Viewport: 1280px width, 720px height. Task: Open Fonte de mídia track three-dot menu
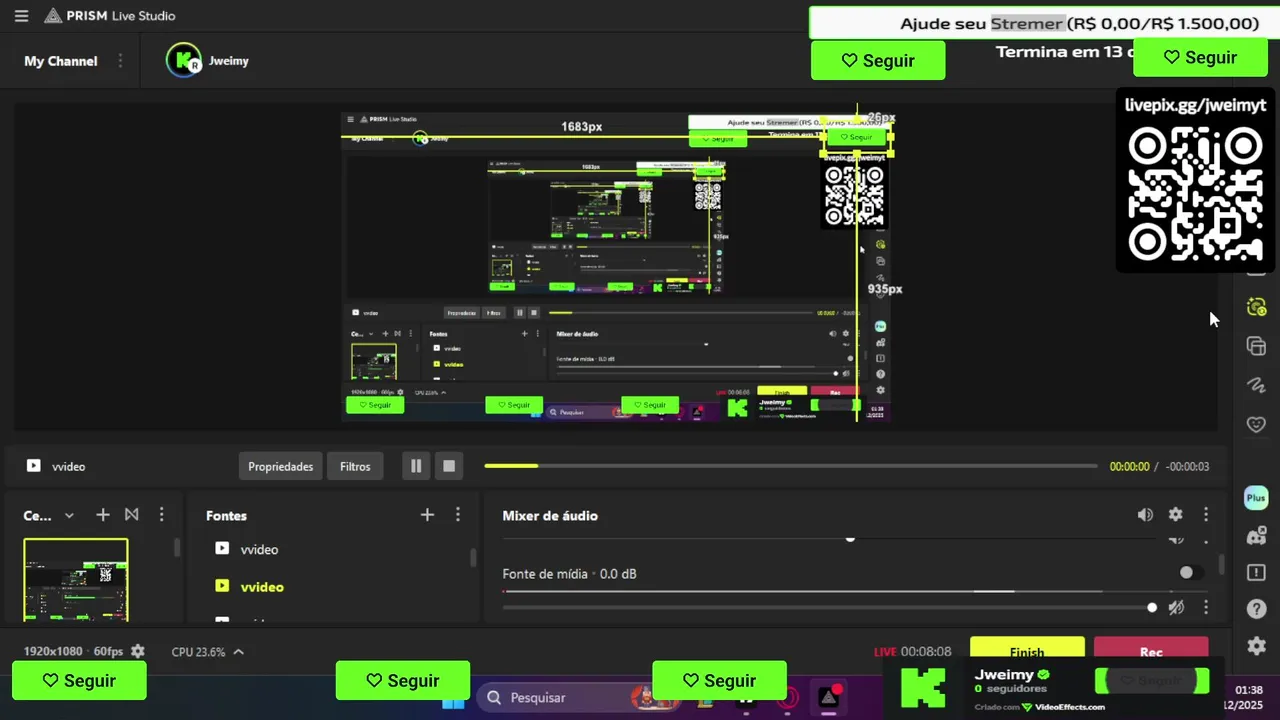1206,607
